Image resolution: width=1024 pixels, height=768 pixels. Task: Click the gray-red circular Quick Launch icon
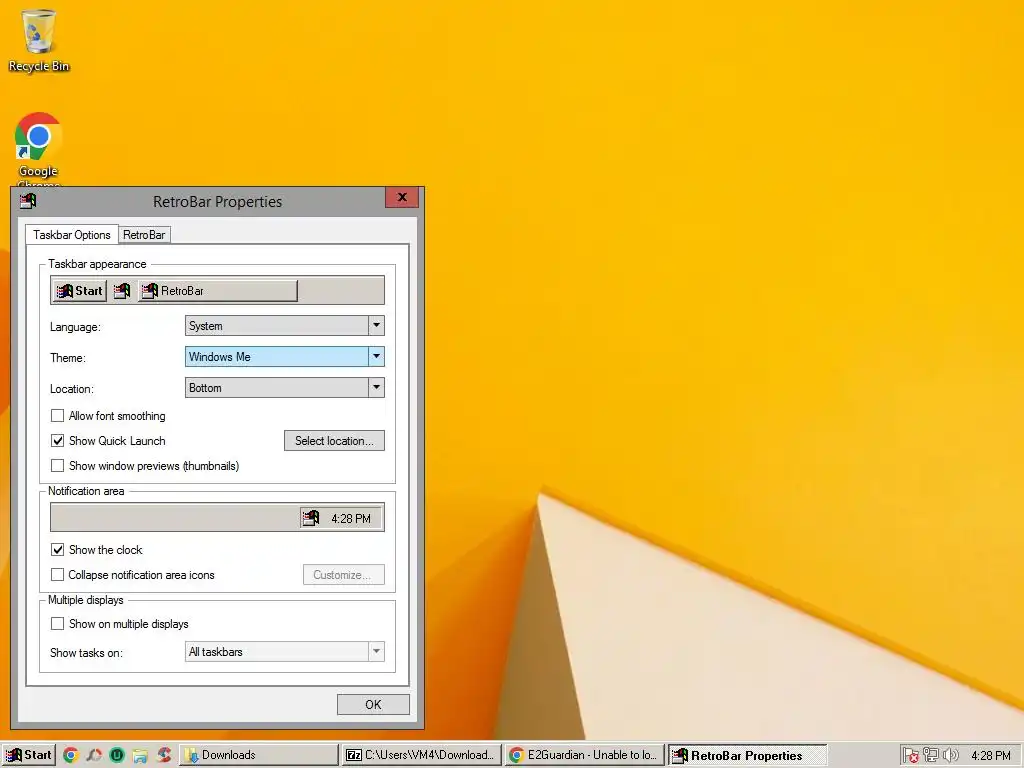pos(94,756)
